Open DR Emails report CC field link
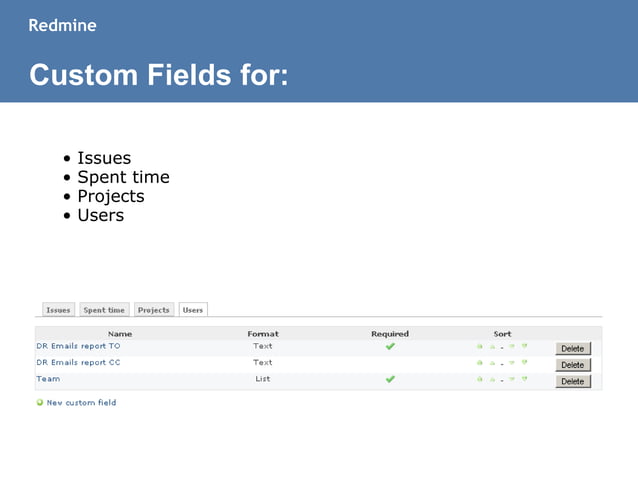Viewport: 638px width, 478px height. click(x=78, y=362)
